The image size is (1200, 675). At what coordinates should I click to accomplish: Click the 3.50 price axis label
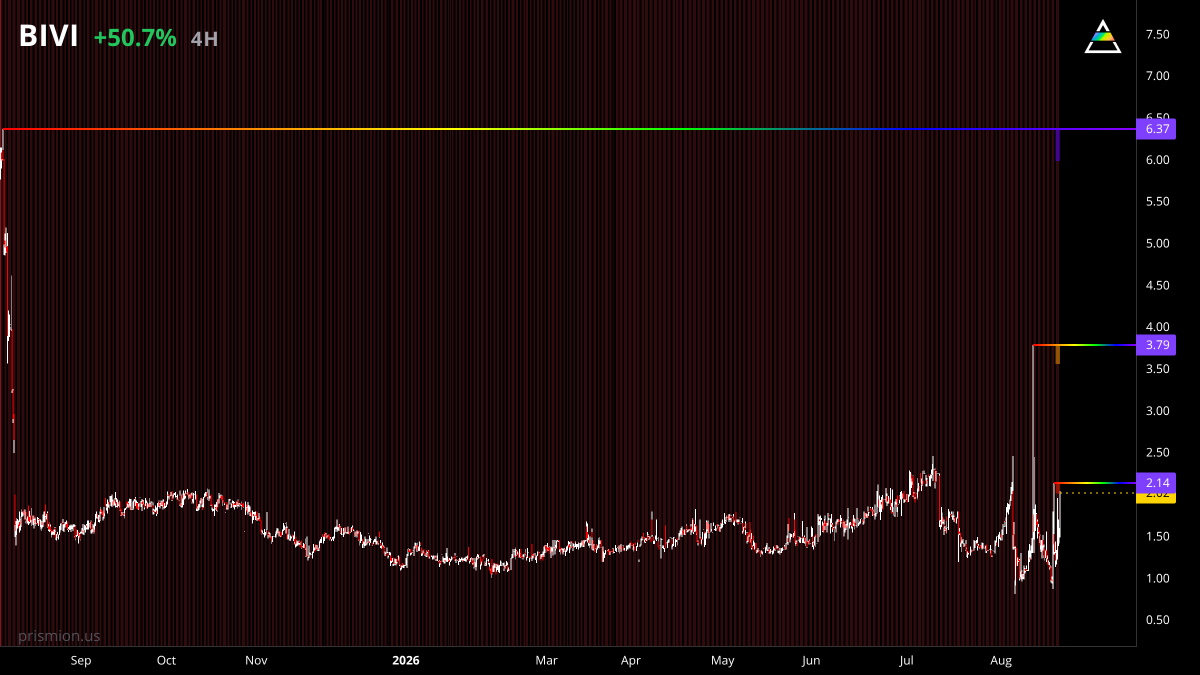(x=1157, y=369)
